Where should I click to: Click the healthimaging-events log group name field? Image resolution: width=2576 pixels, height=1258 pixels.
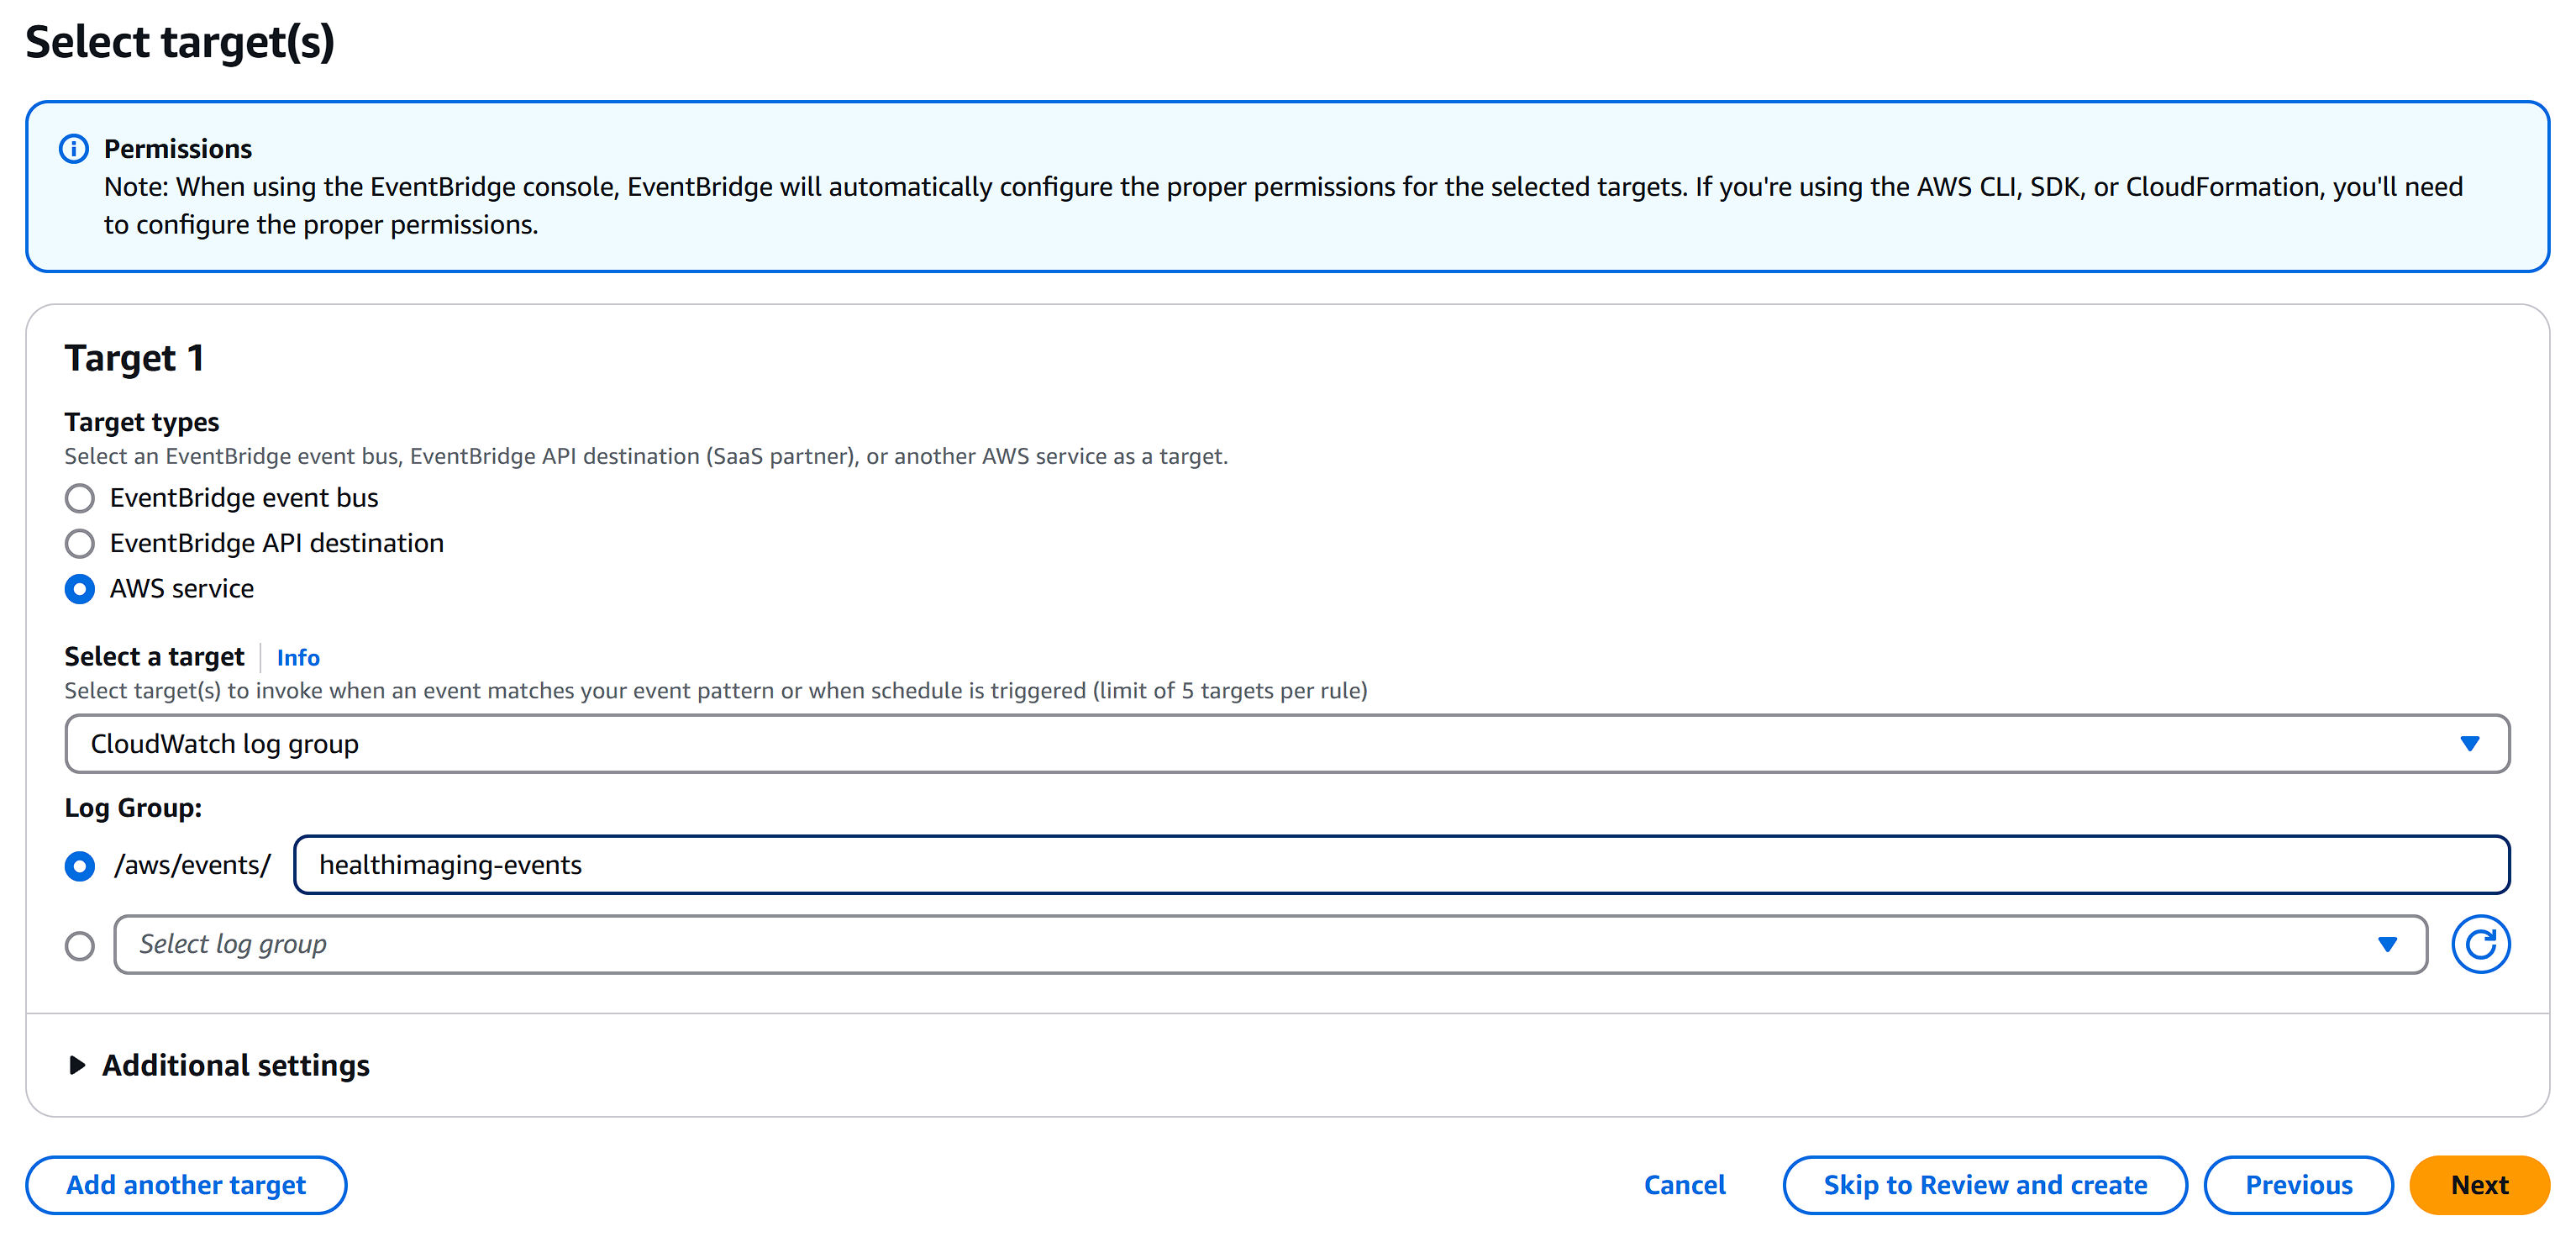[x=1400, y=865]
